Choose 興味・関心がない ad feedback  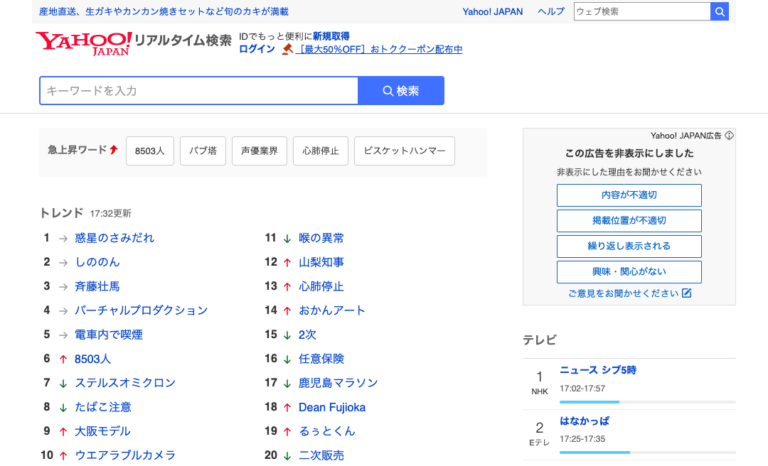point(629,271)
